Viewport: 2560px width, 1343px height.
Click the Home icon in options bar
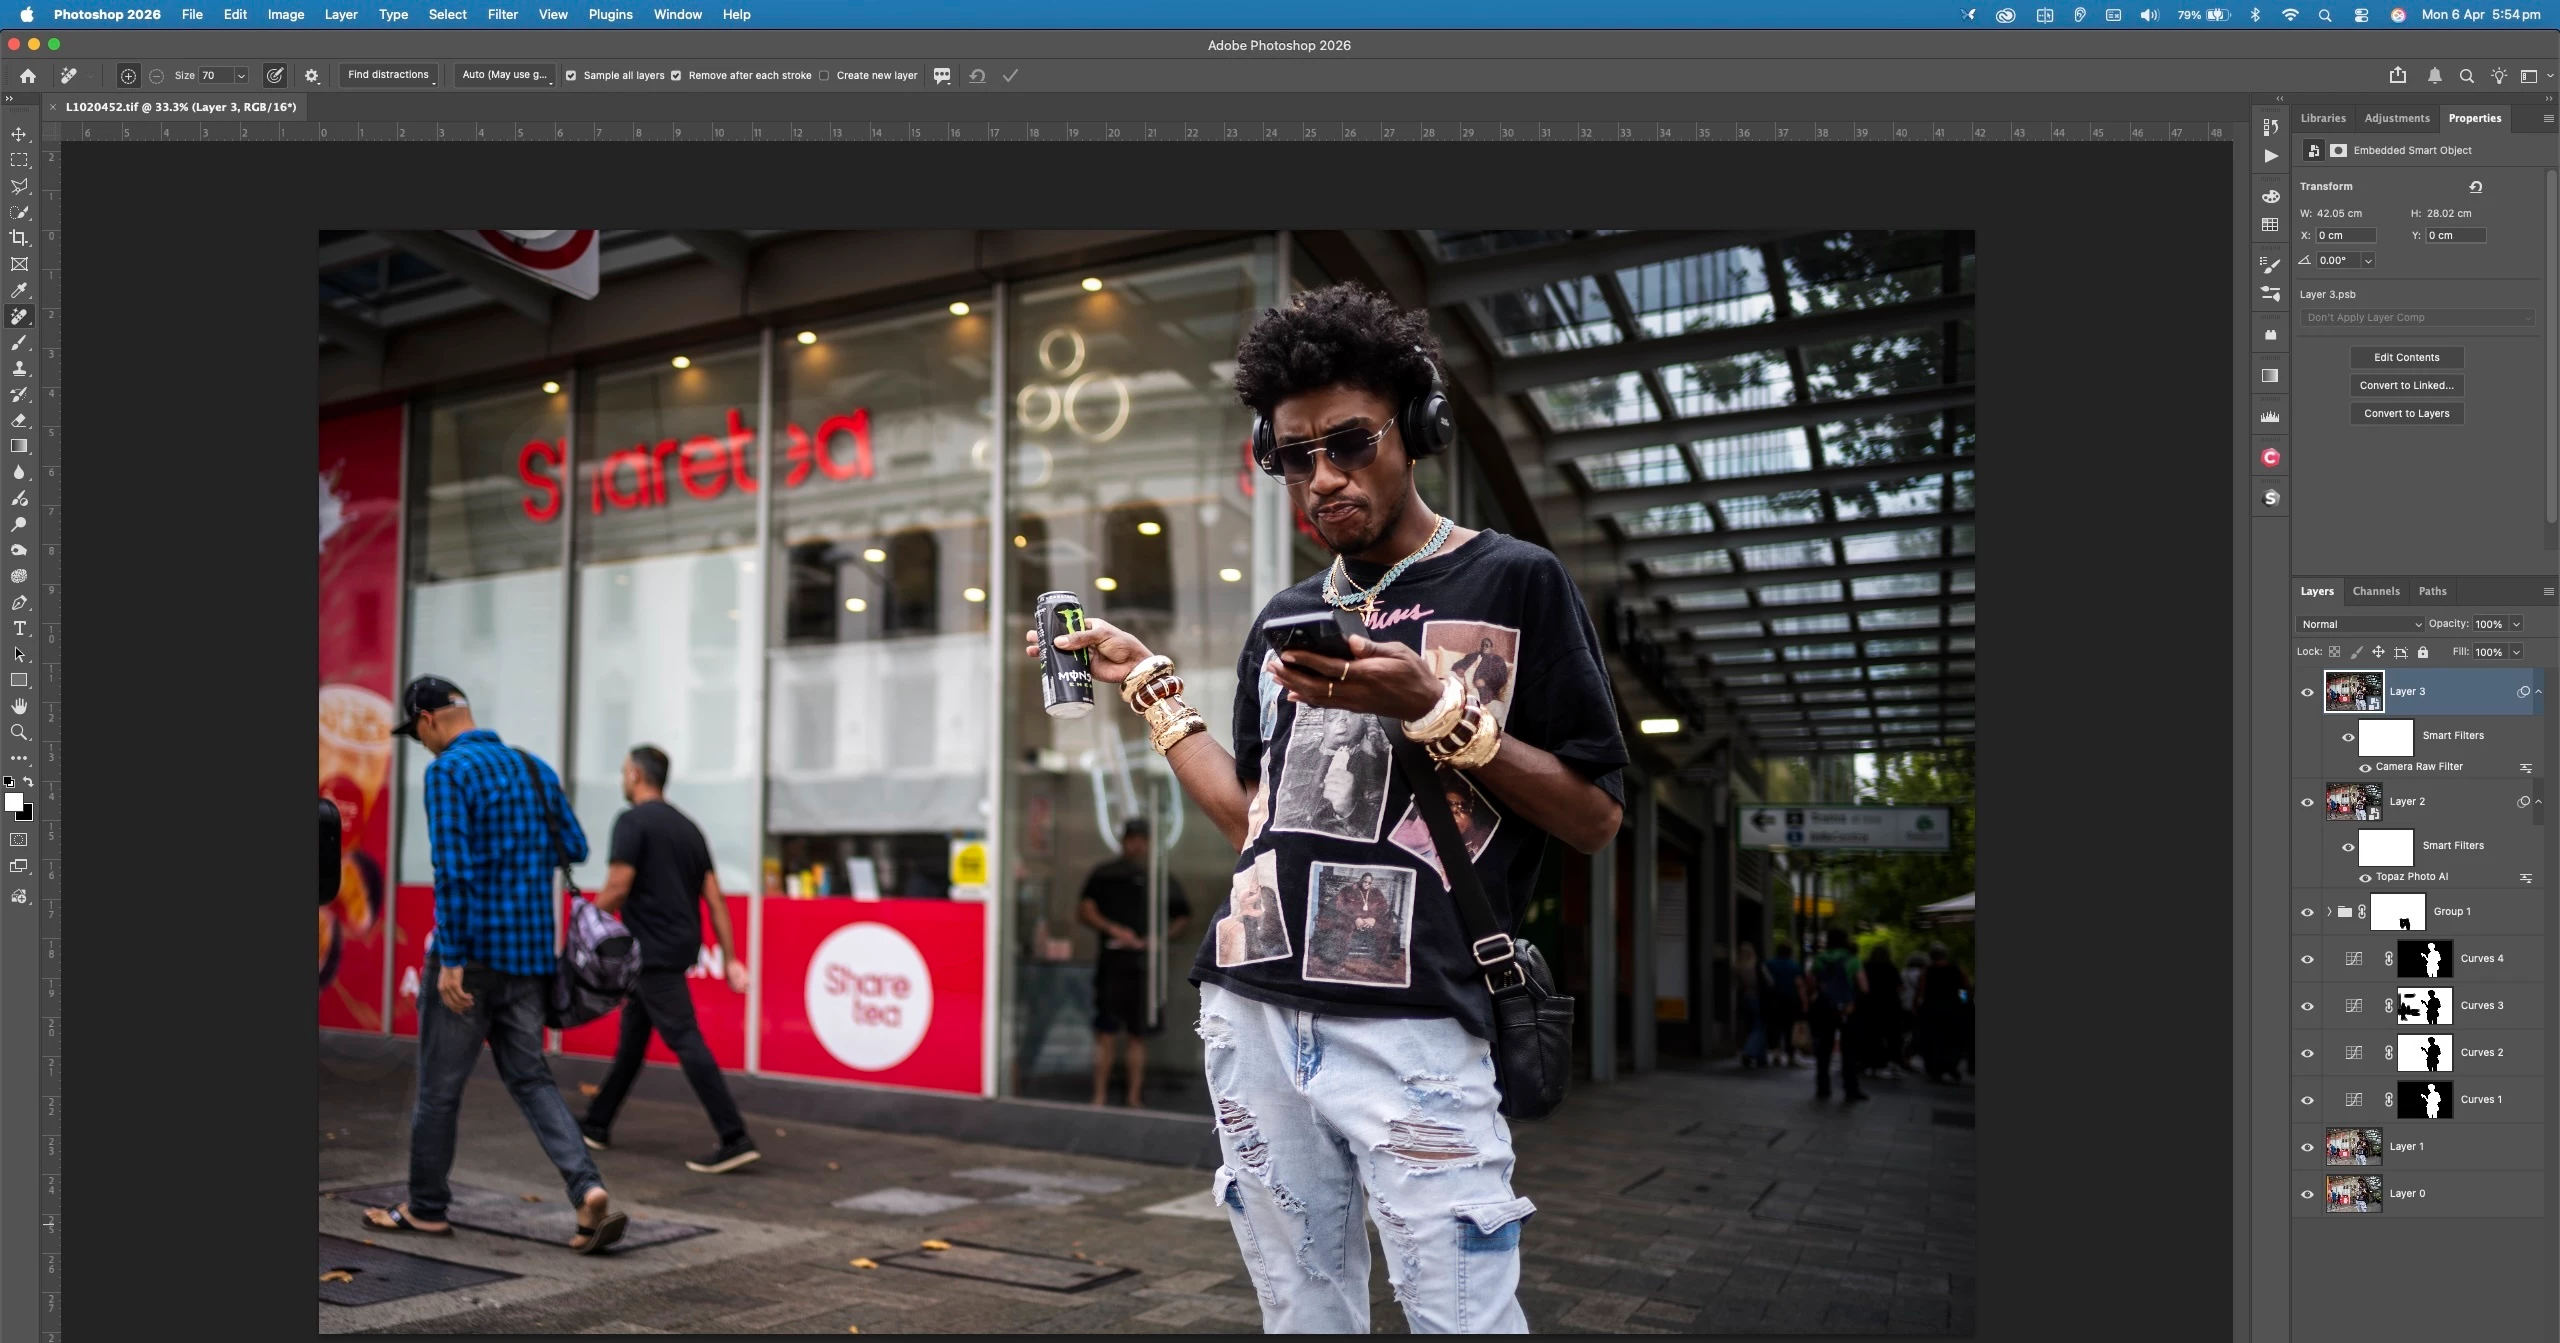coord(28,75)
